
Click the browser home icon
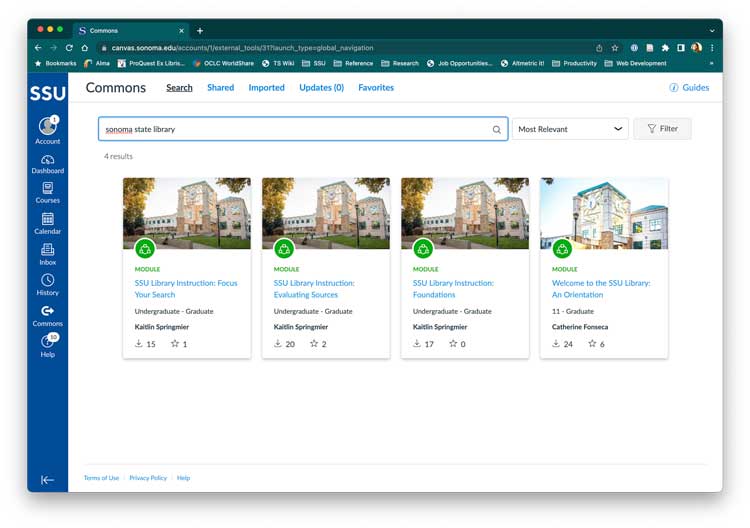pyautogui.click(x=85, y=48)
